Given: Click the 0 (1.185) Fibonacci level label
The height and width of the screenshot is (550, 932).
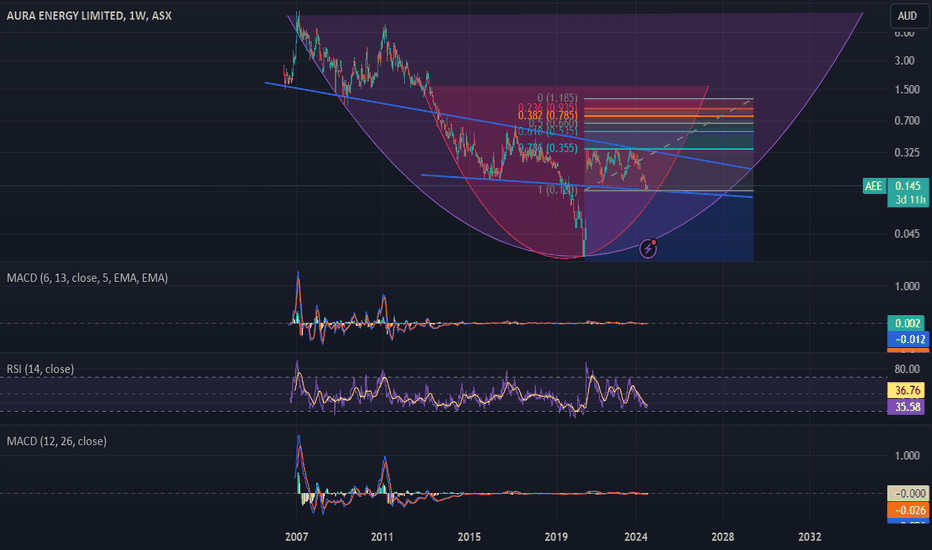Looking at the screenshot, I should click(x=557, y=98).
